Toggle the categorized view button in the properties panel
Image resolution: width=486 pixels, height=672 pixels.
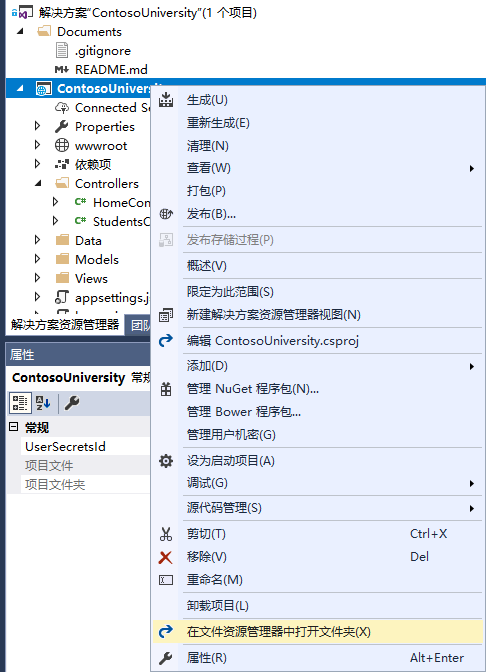[20, 403]
